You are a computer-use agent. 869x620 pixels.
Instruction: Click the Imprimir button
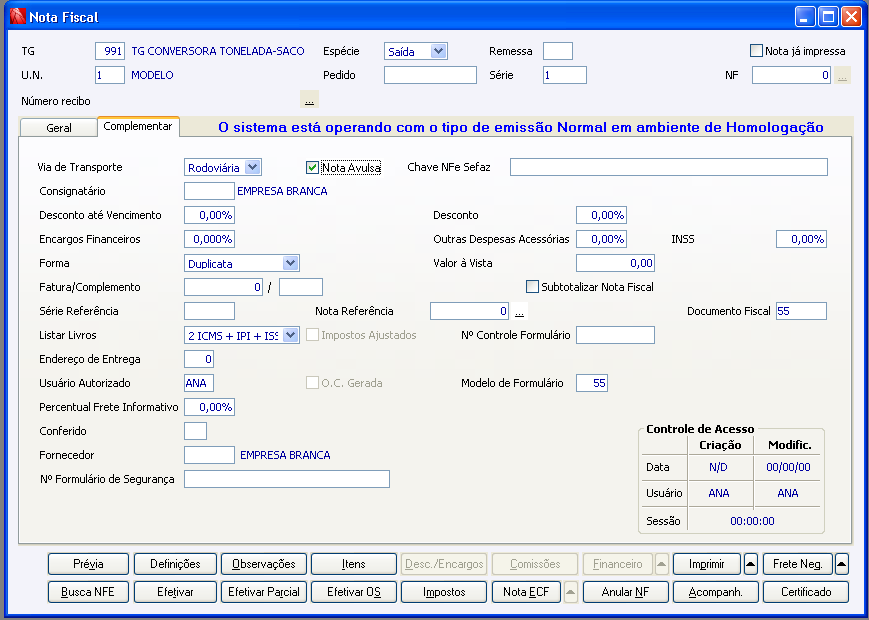pos(707,564)
